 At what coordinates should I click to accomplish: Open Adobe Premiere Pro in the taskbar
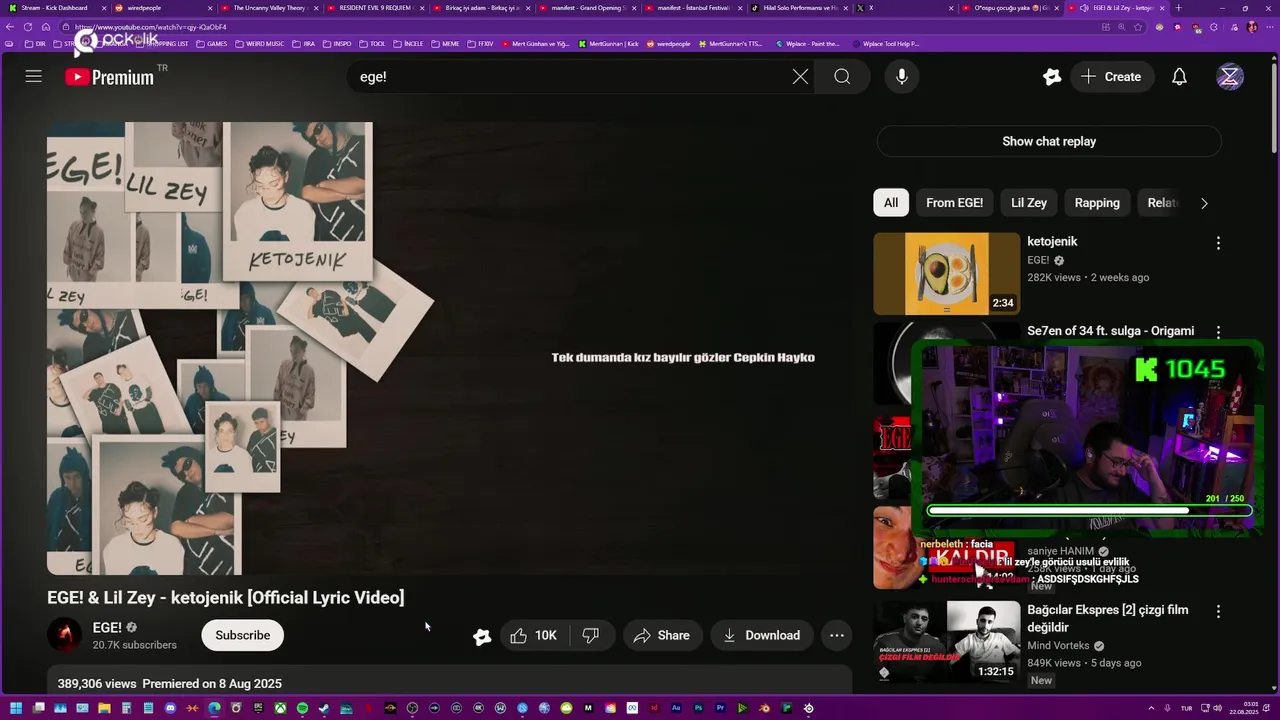tap(720, 708)
